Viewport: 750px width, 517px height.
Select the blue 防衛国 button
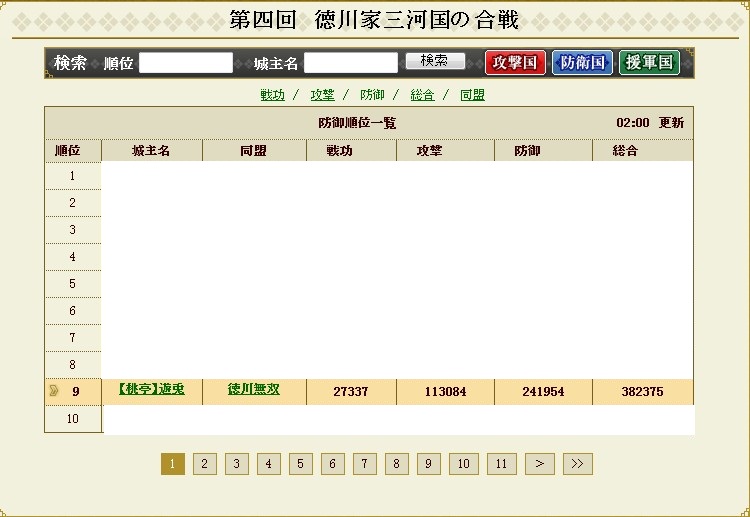582,63
